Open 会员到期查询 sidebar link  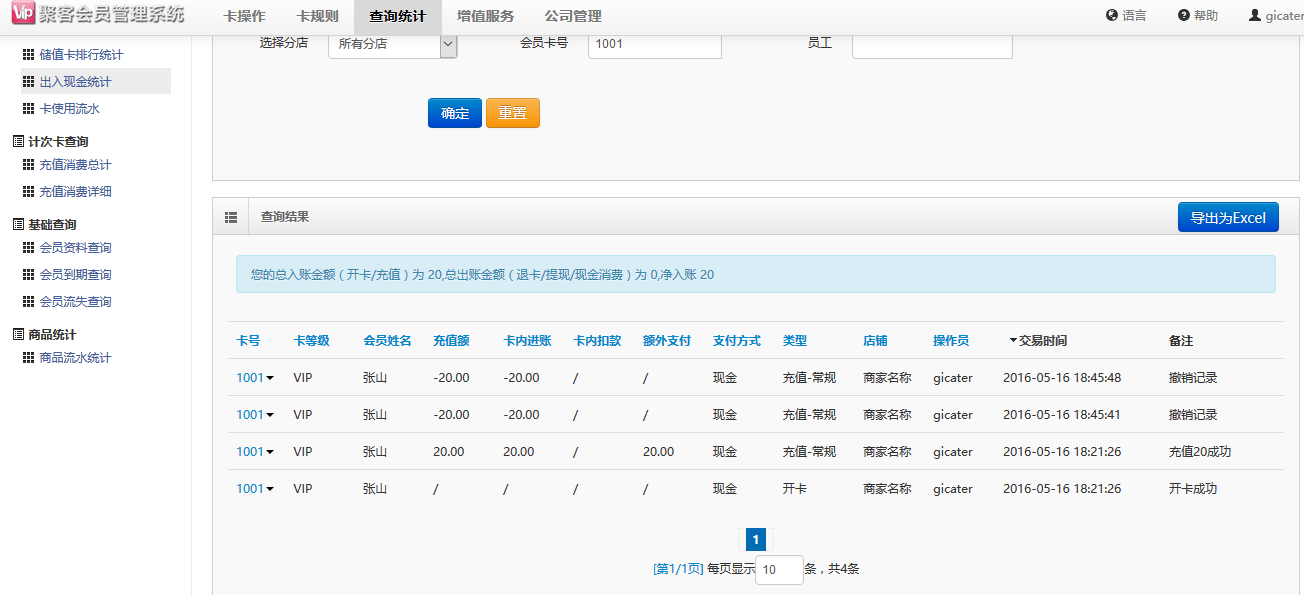pos(75,275)
